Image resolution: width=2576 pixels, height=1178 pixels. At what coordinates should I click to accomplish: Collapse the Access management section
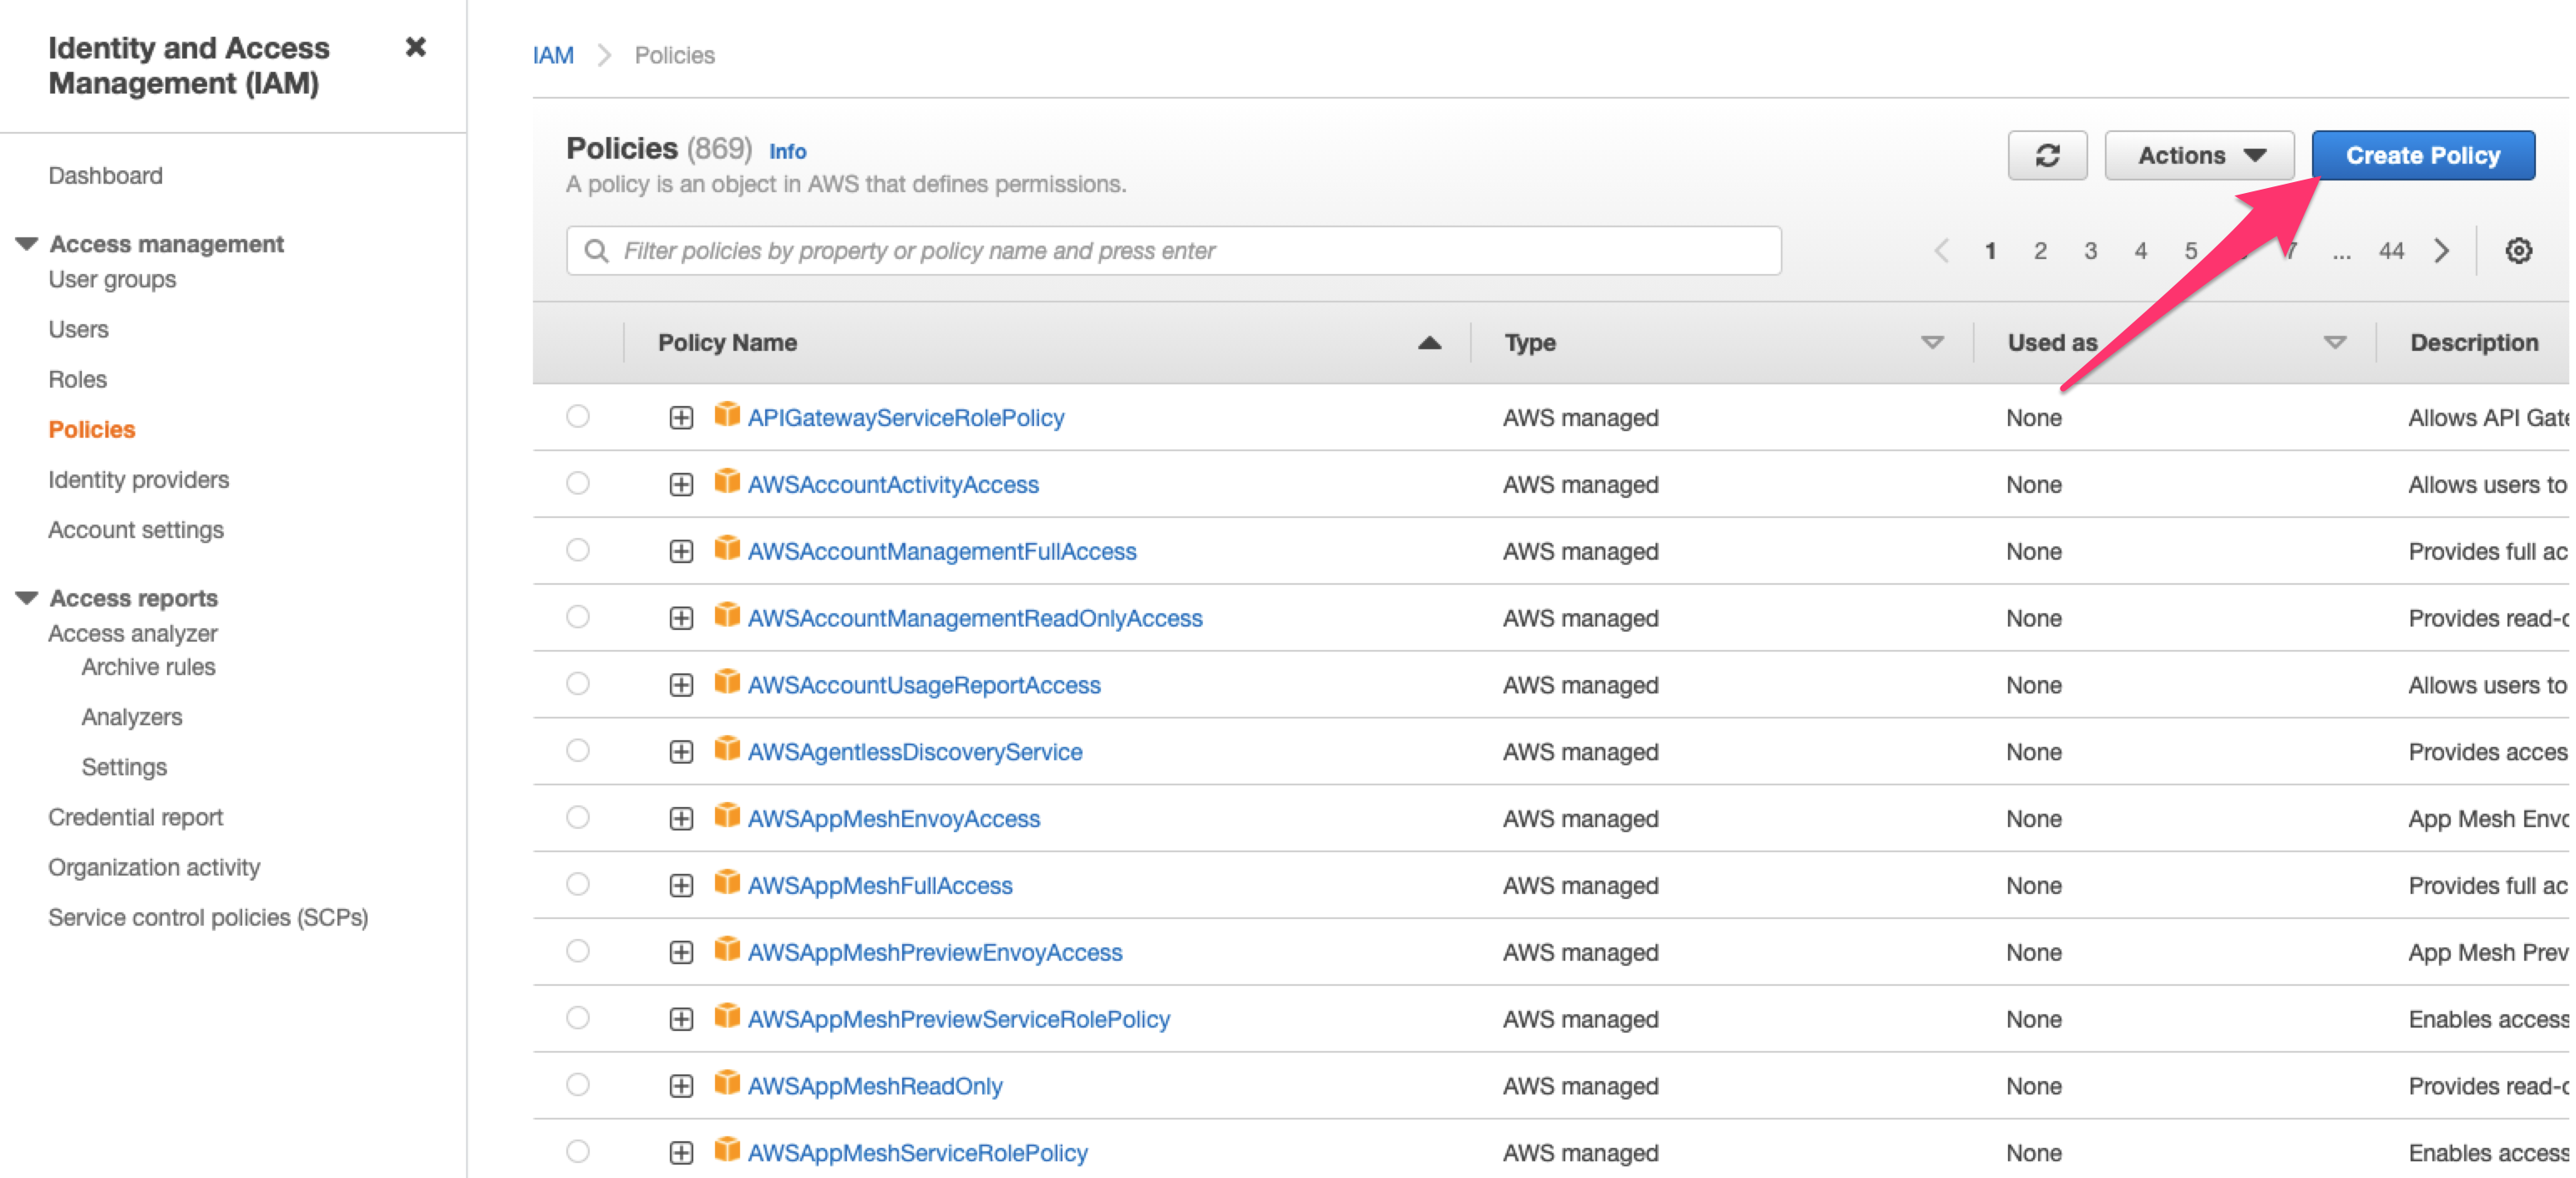pyautogui.click(x=27, y=244)
